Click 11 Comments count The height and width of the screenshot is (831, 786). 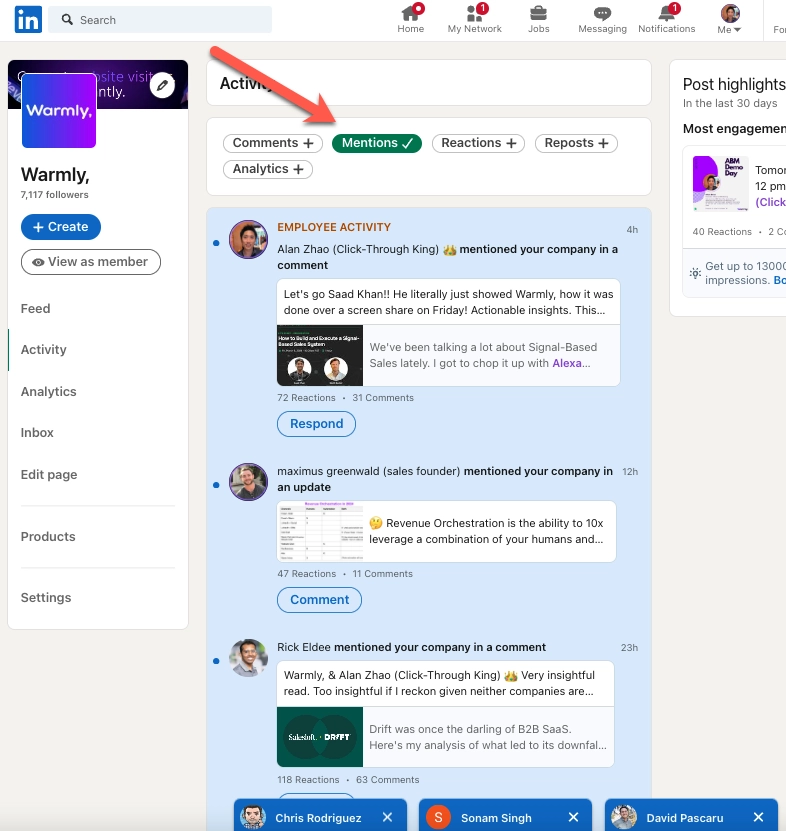(x=382, y=573)
